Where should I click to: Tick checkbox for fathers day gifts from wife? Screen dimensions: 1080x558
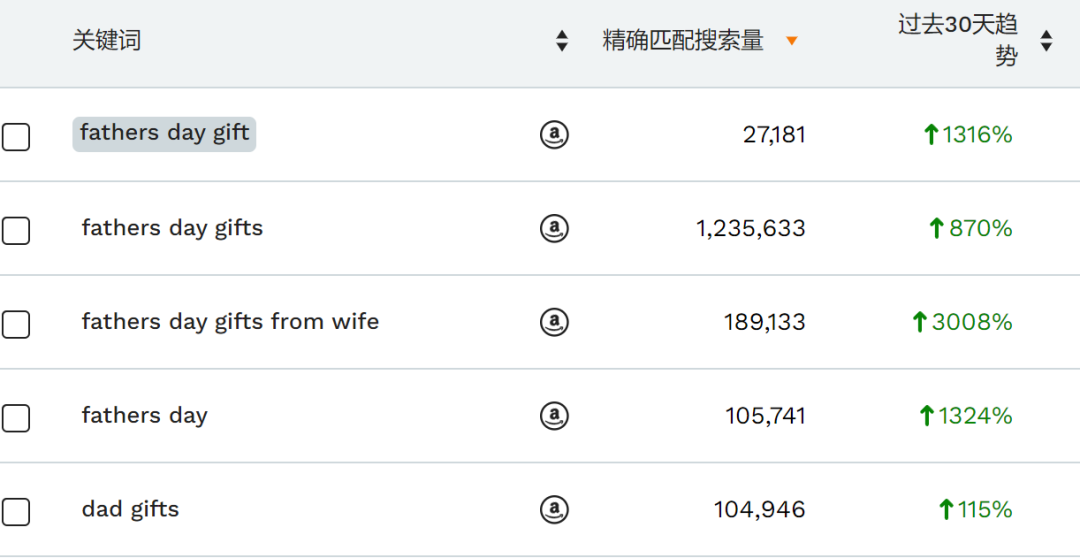[x=16, y=324]
